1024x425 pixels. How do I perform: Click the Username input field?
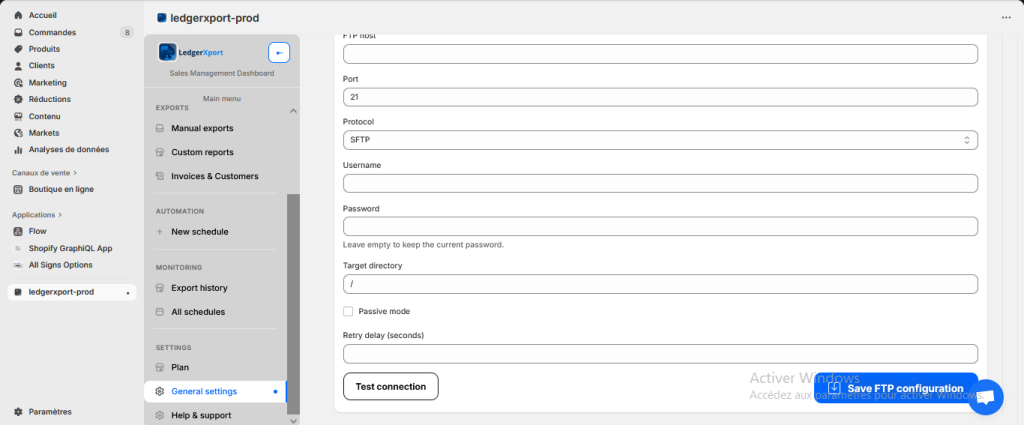(660, 183)
